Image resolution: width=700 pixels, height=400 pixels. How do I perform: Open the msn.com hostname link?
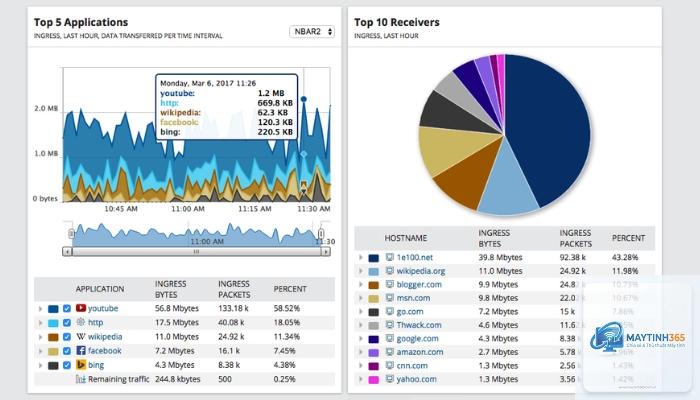click(x=413, y=298)
